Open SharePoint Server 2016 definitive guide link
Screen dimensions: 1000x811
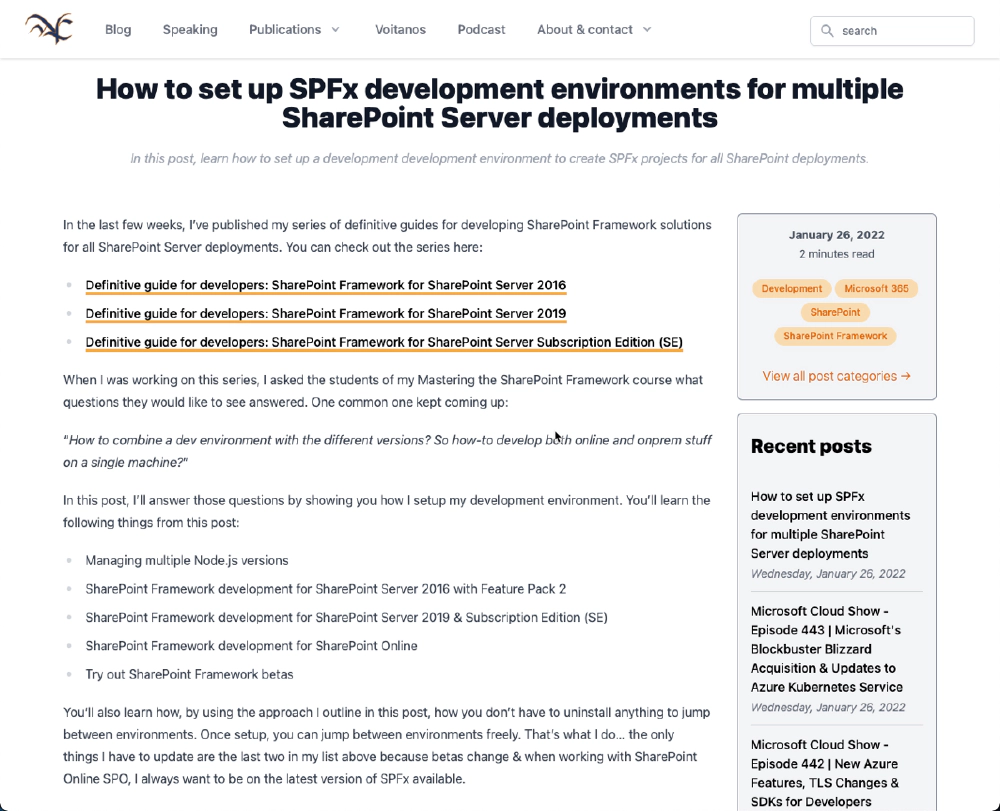tap(326, 285)
